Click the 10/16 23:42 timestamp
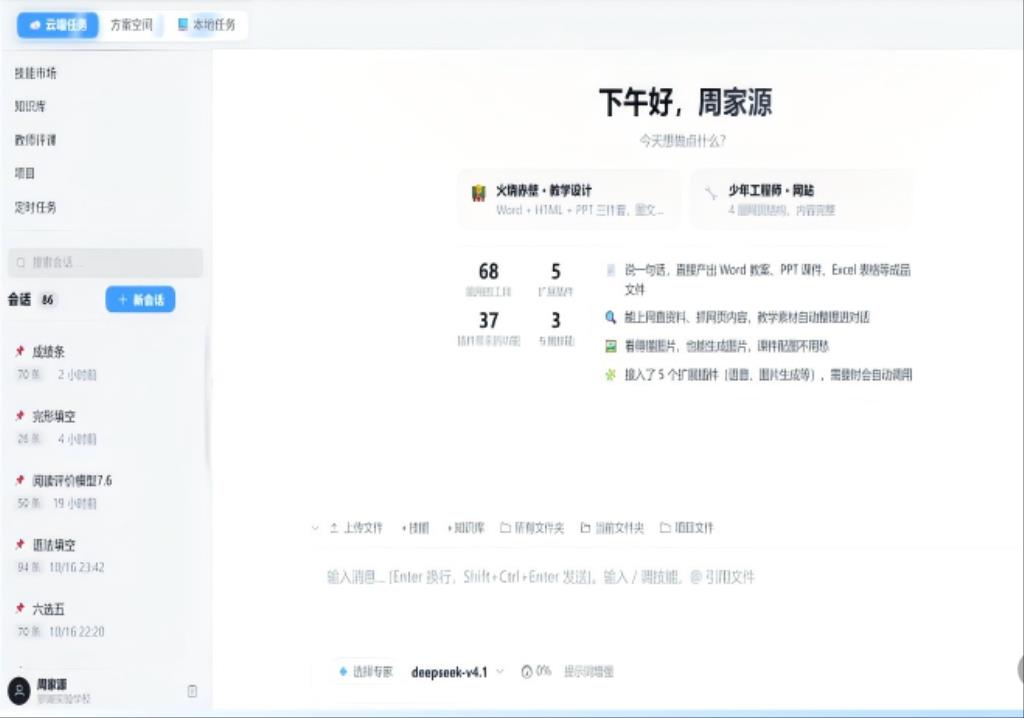 (x=76, y=567)
